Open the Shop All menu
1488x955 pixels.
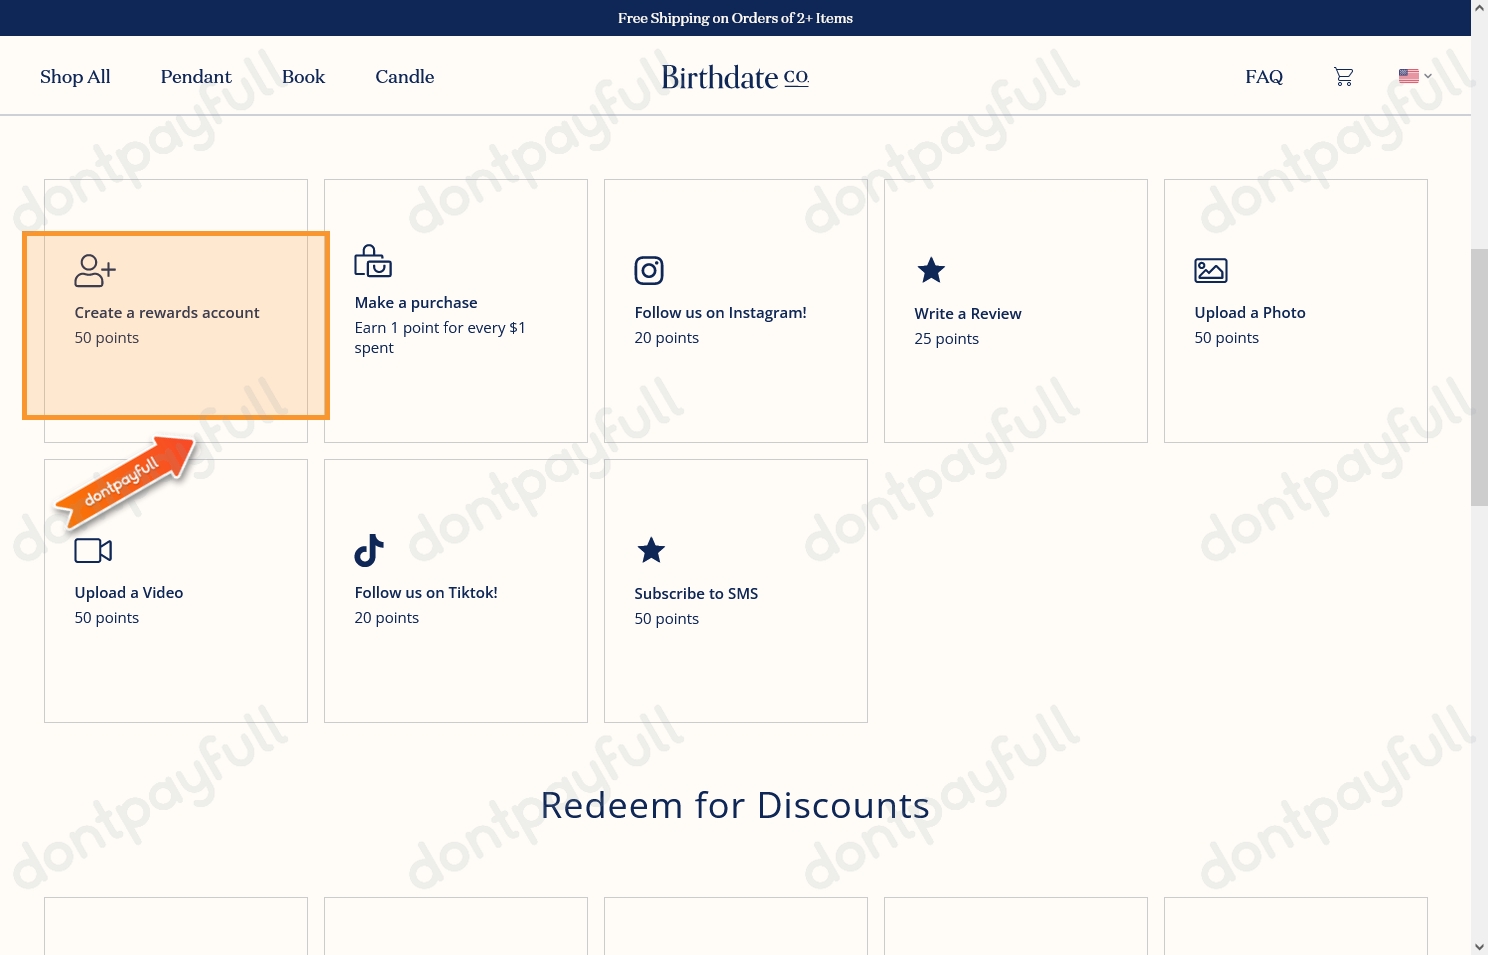[x=75, y=76]
